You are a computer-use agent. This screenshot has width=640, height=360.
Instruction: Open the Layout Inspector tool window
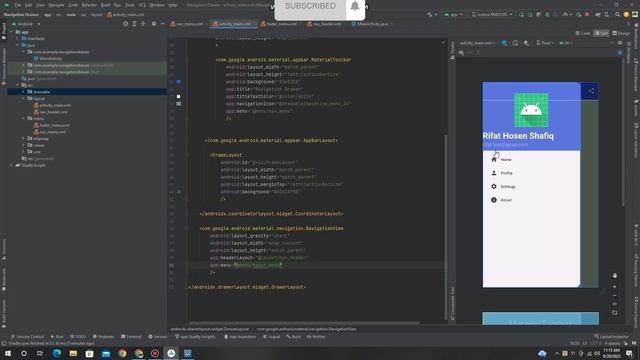[612, 337]
